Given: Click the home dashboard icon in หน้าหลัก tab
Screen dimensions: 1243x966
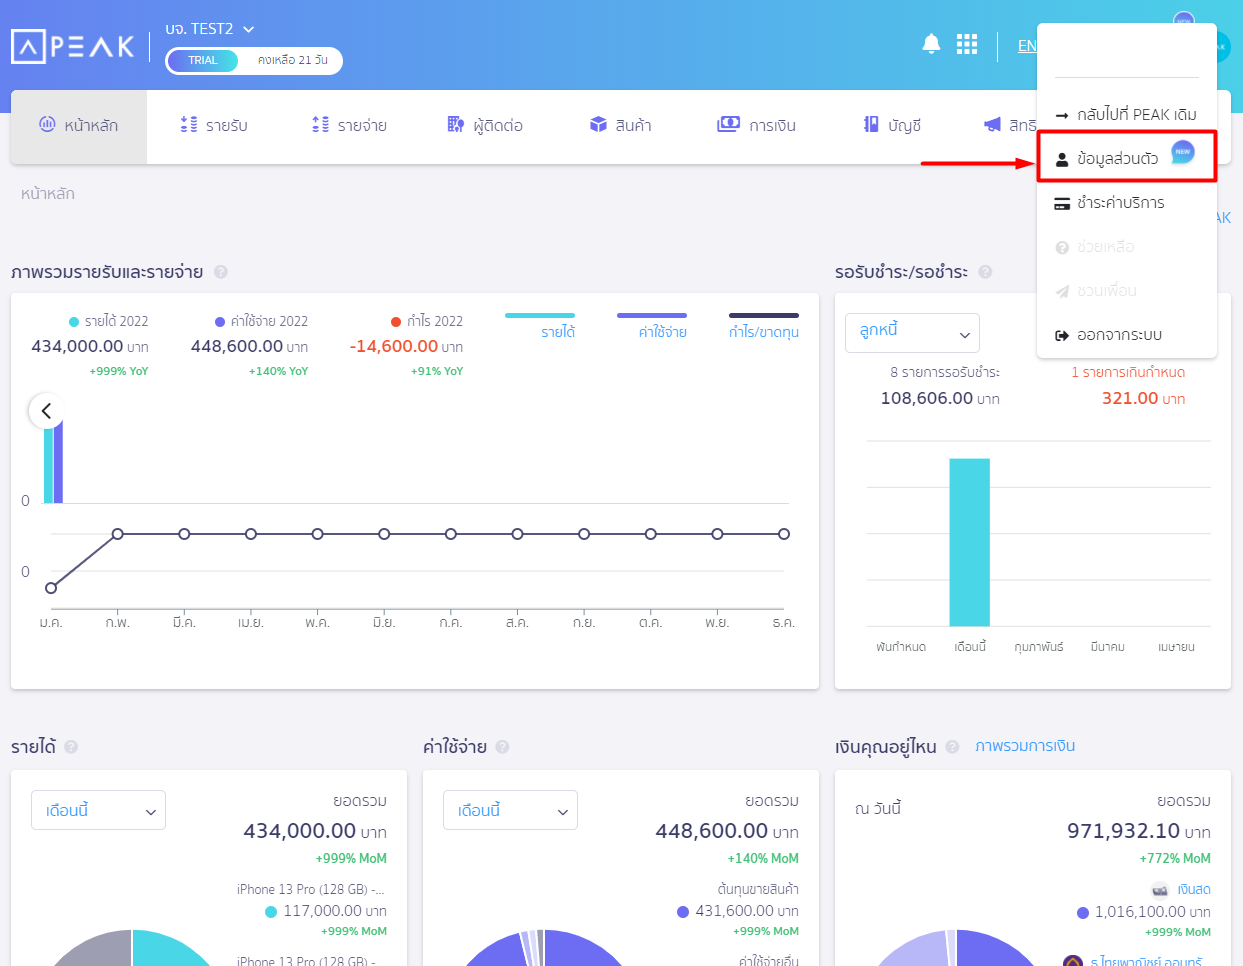Looking at the screenshot, I should [x=47, y=124].
